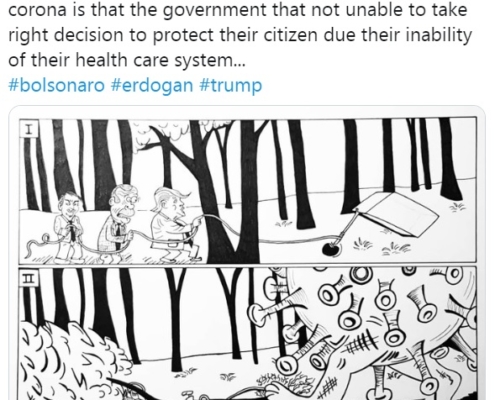Open the #bolsonaro hashtag link
Image resolution: width=495 pixels, height=400 pixels.
tap(56, 85)
